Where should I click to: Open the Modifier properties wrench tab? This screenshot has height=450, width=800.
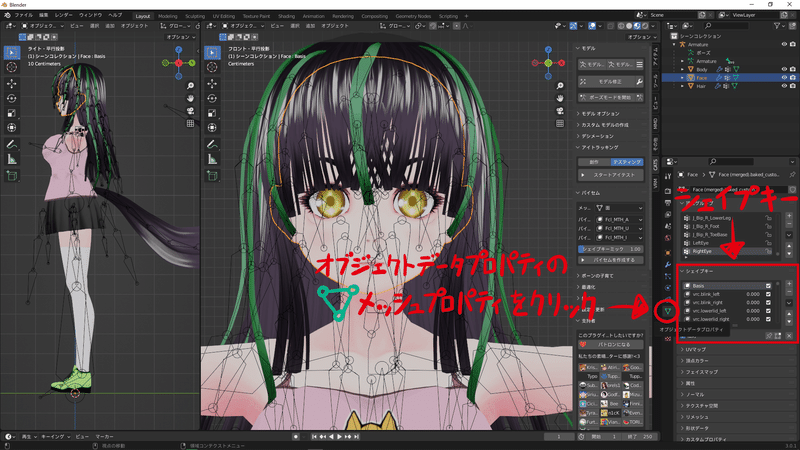tap(667, 265)
